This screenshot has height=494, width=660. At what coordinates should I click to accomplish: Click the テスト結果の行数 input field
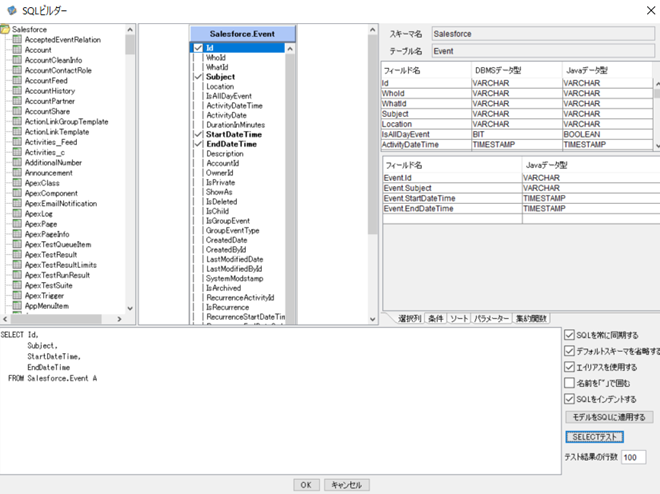[x=633, y=457]
